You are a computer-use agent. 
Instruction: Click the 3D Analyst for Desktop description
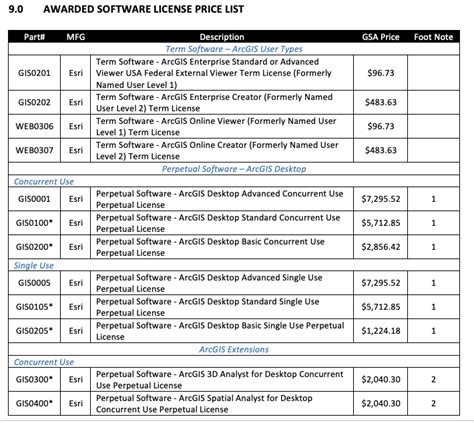click(x=220, y=380)
